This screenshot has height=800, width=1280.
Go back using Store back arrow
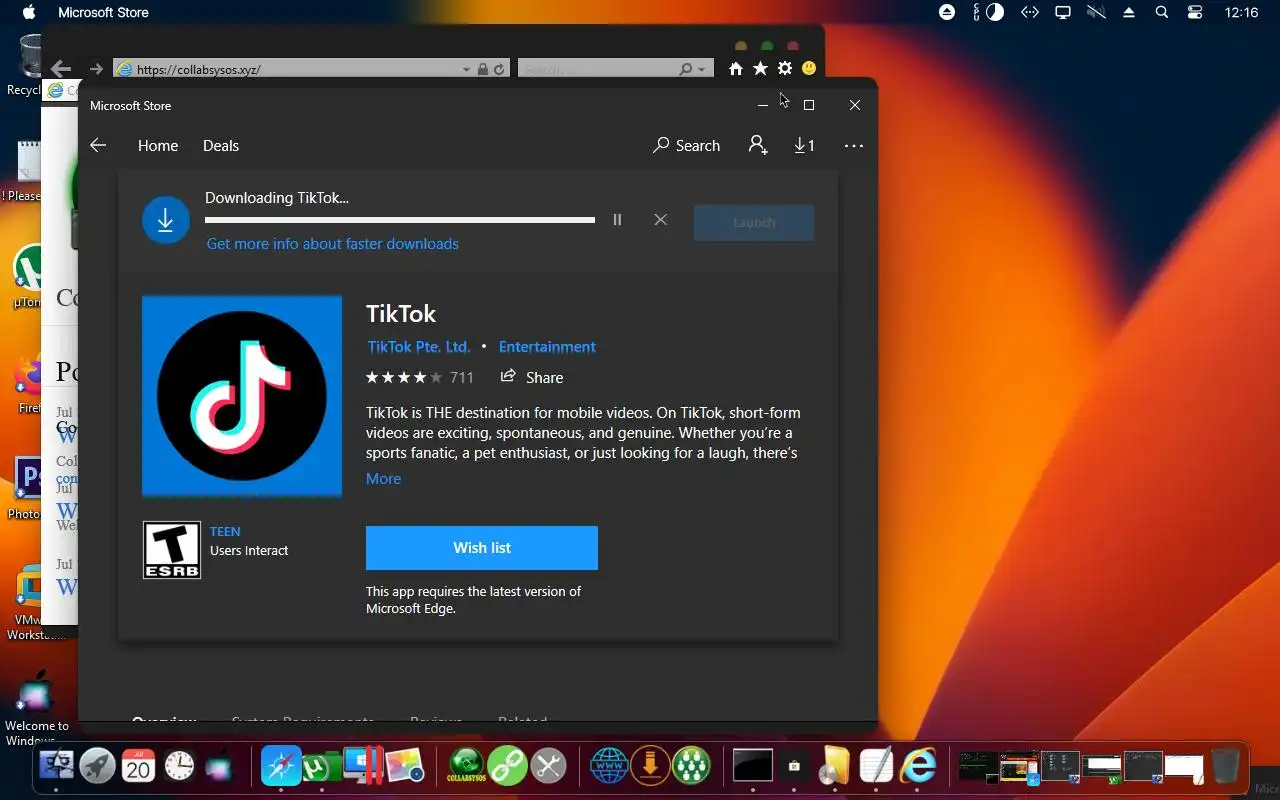pyautogui.click(x=98, y=145)
